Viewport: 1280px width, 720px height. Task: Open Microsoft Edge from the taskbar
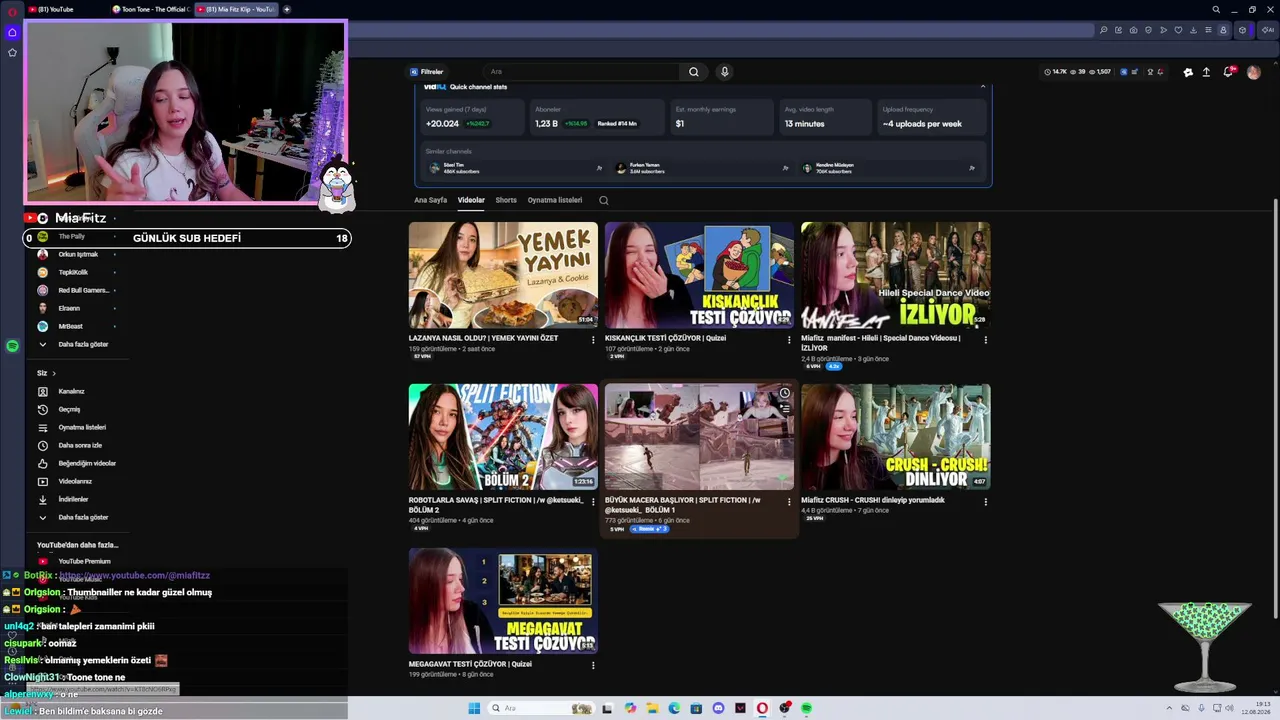674,708
